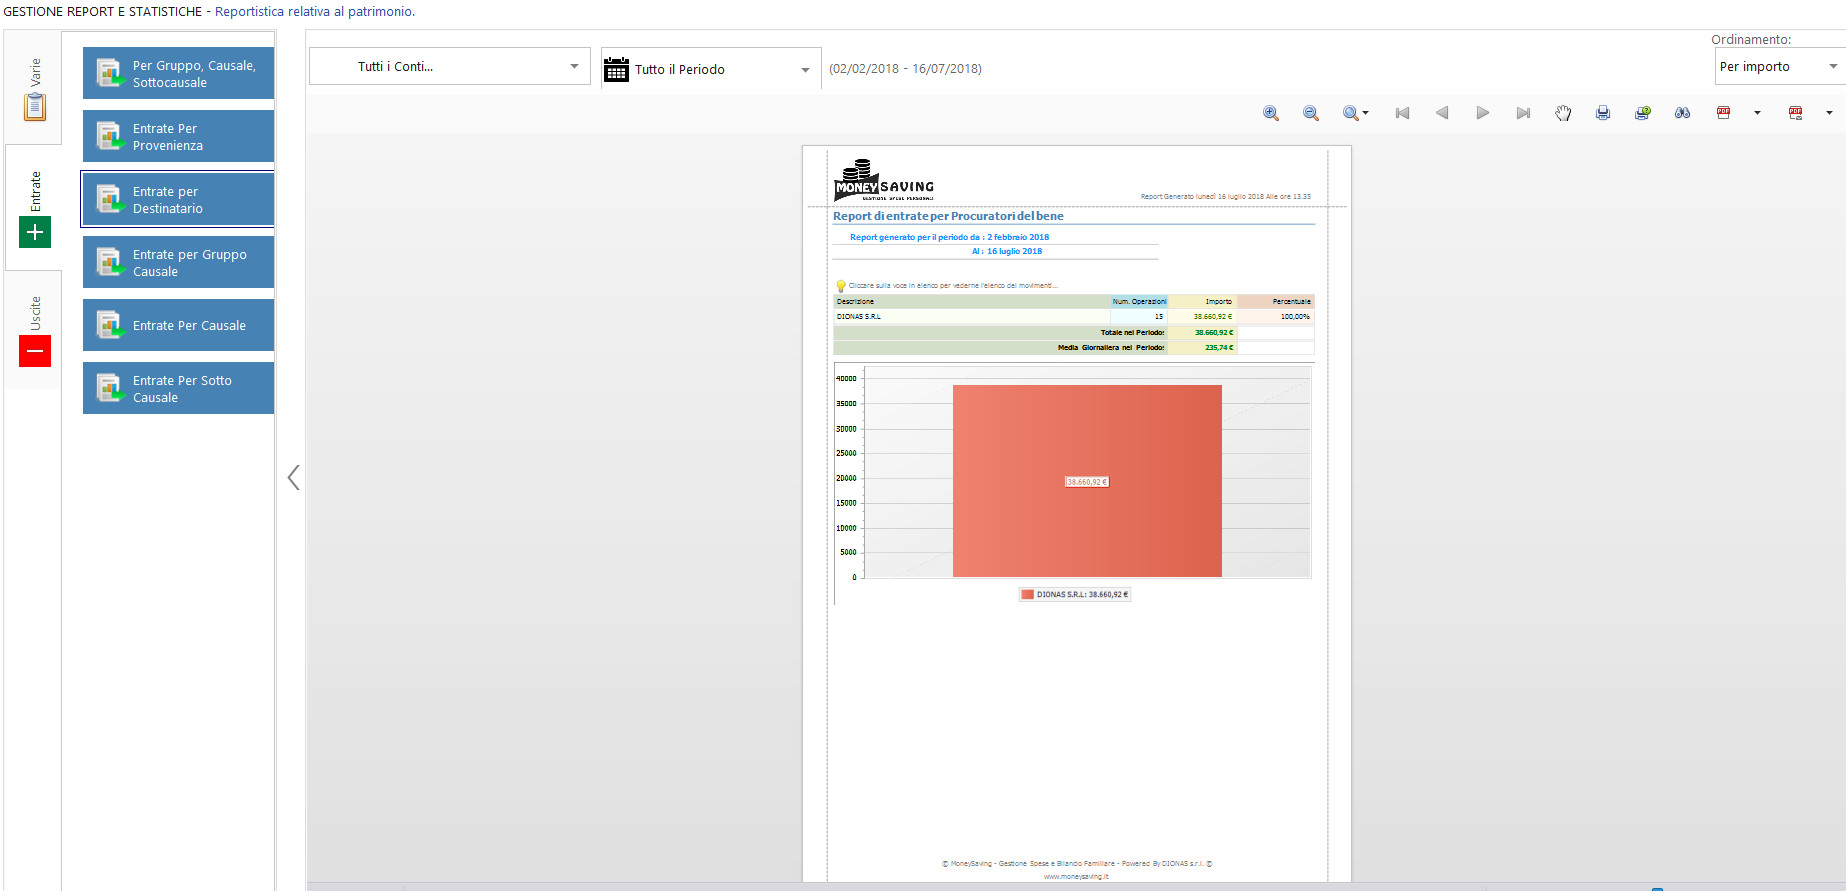Jump to the last report page
This screenshot has width=1846, height=891.
click(x=1523, y=113)
